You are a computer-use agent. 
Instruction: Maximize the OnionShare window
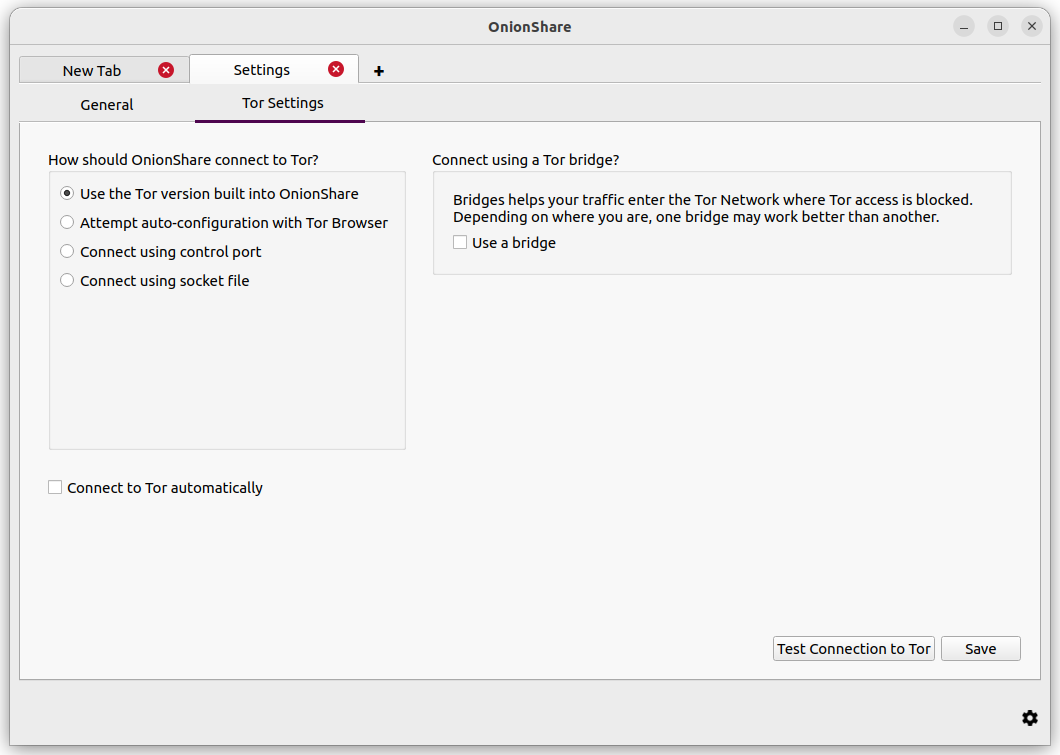pyautogui.click(x=998, y=26)
